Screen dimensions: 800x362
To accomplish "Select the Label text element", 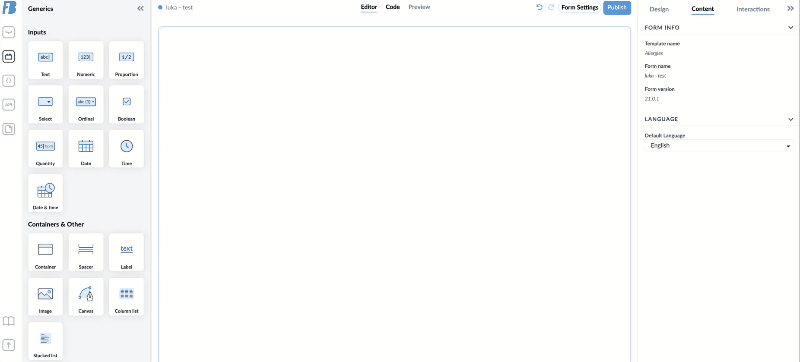I will click(126, 252).
